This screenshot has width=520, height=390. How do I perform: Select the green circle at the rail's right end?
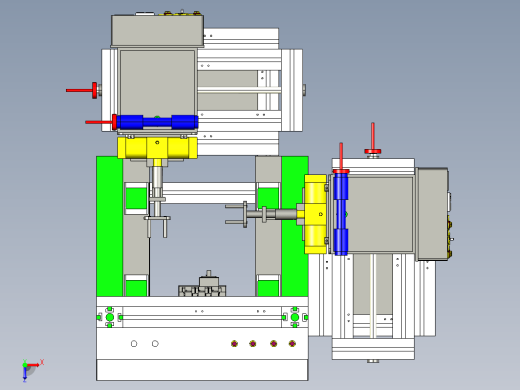pos(295,317)
